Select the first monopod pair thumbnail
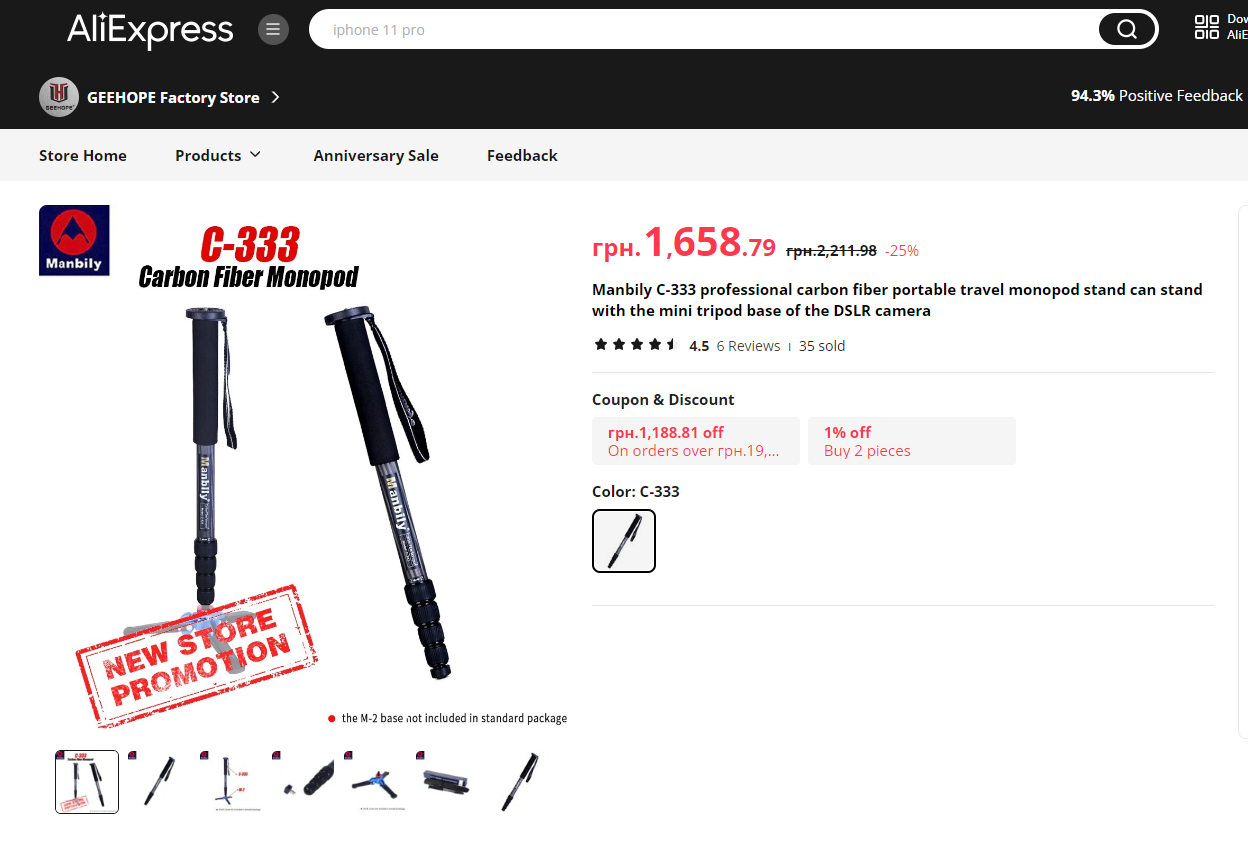Image resolution: width=1248 pixels, height=844 pixels. tap(87, 782)
